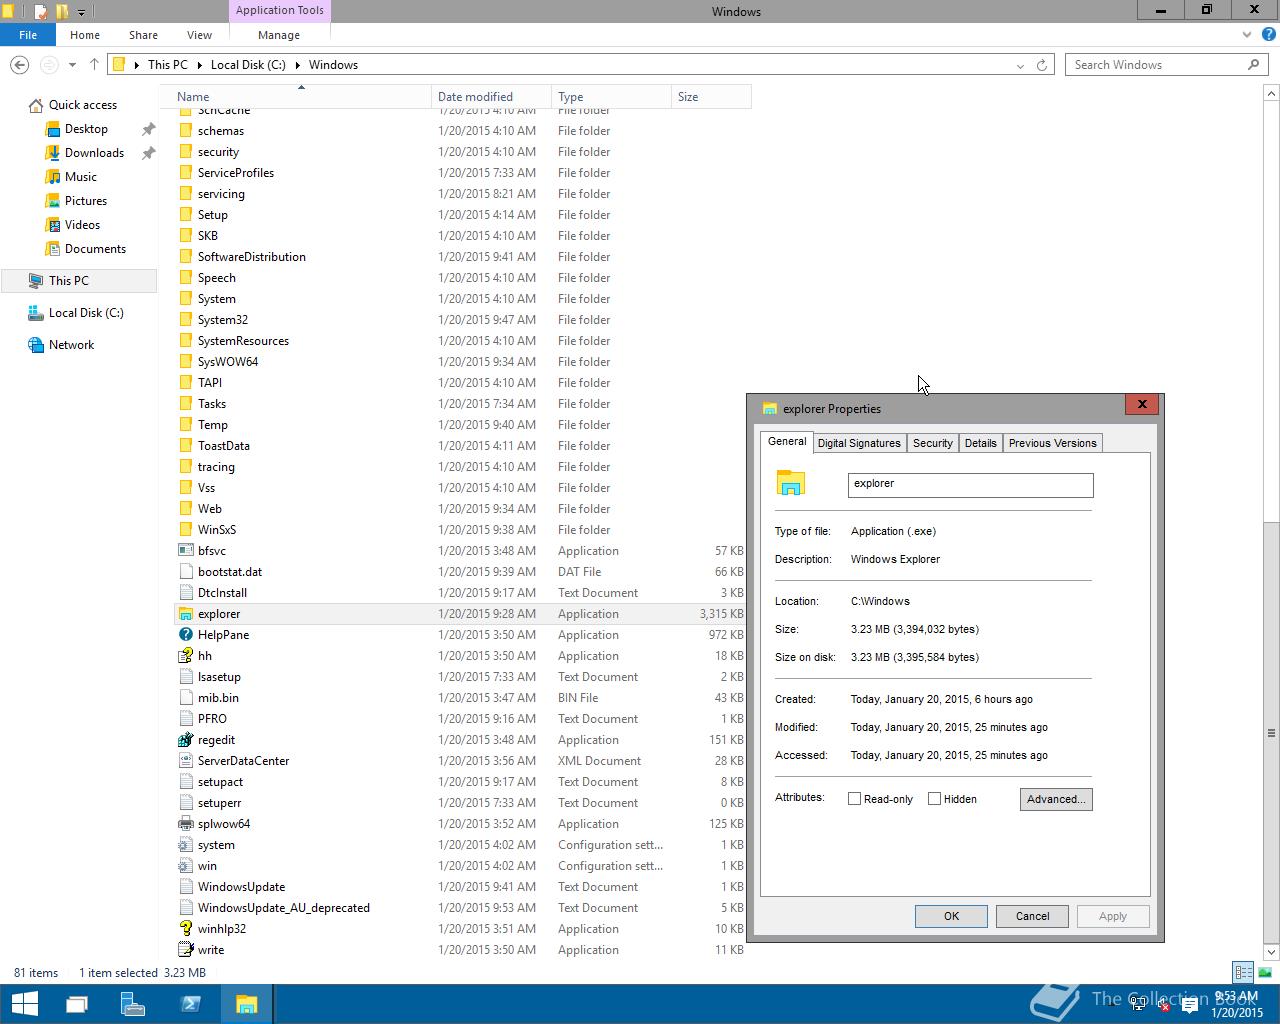
Task: Click the Up one level arrow
Action: [94, 65]
